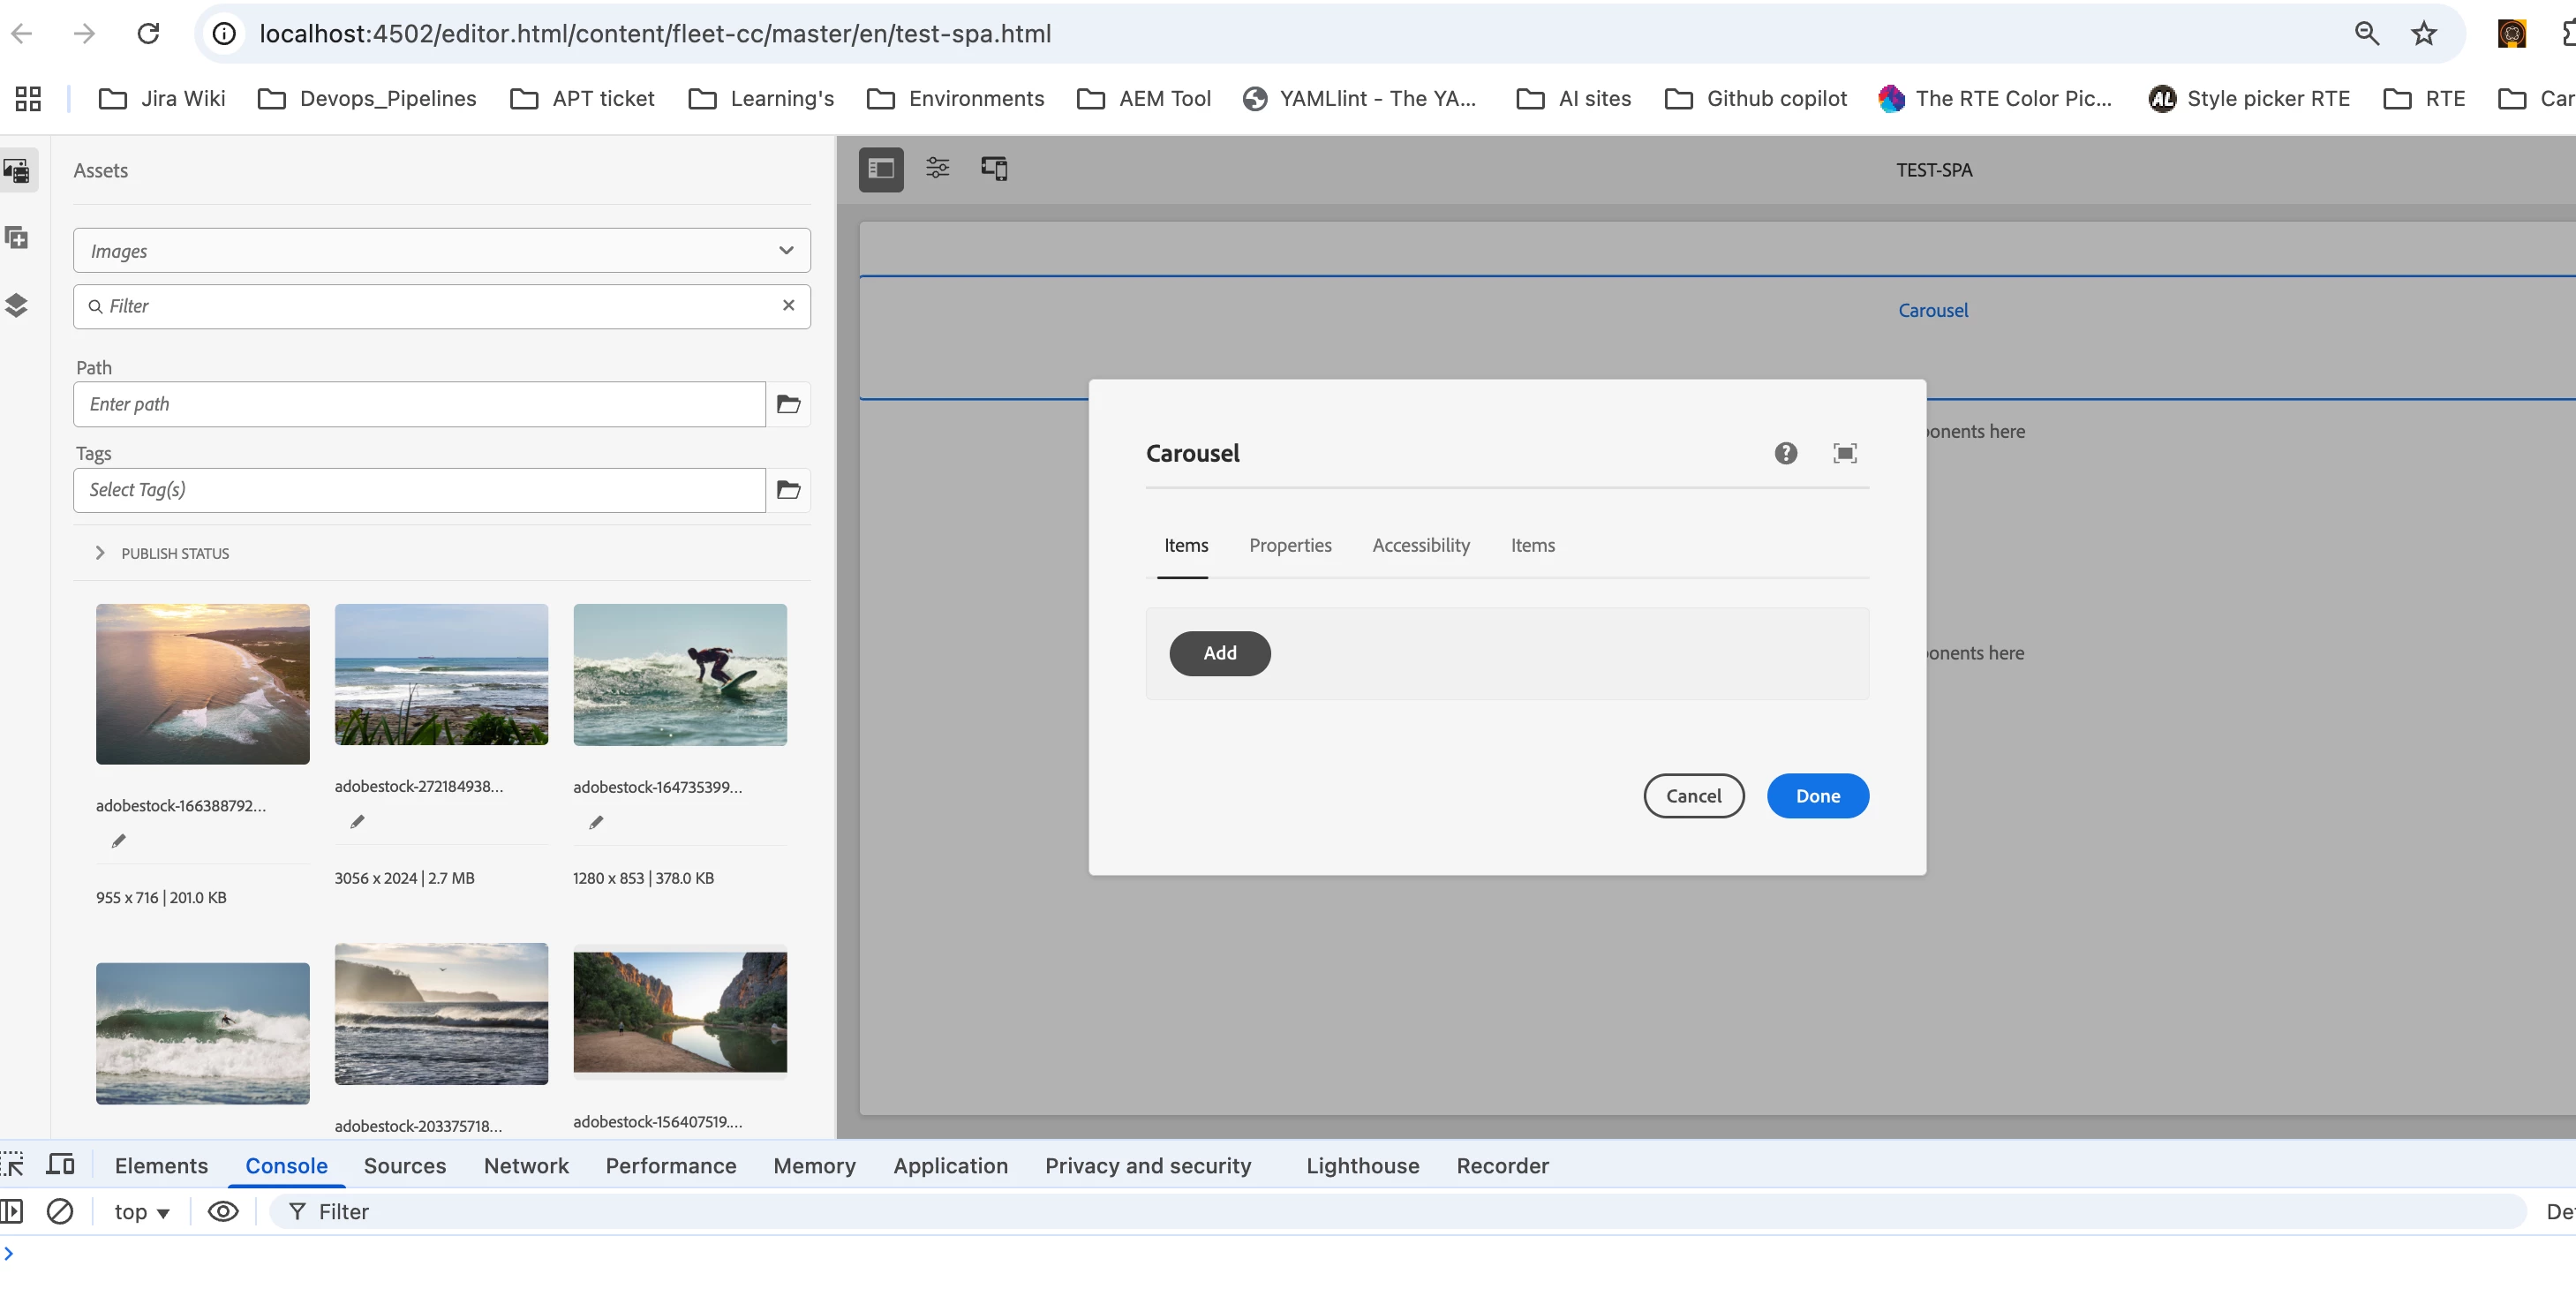Open the emulator device icon

click(x=994, y=168)
